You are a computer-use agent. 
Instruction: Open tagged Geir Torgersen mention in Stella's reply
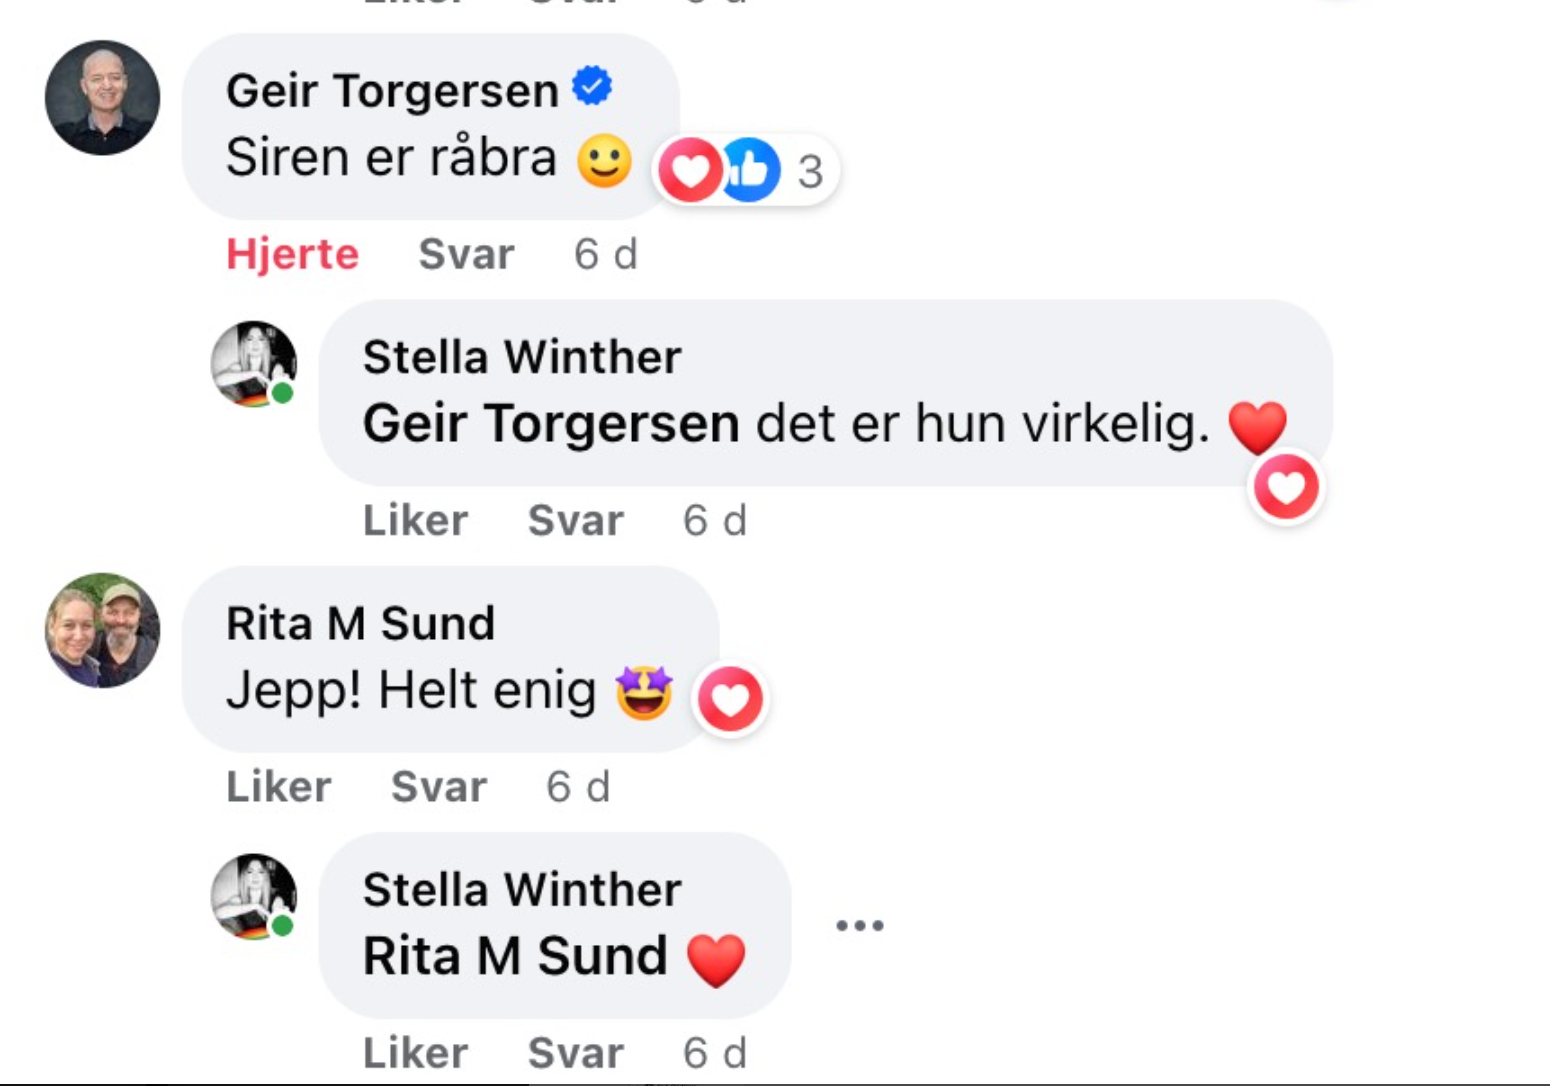(551, 423)
